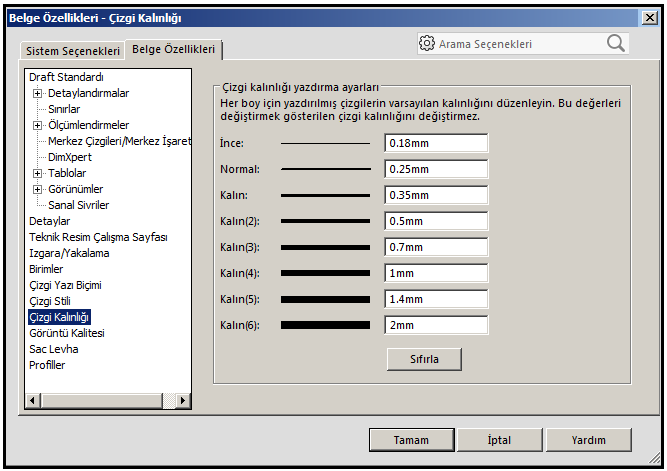Click the gear icon in search box
The width and height of the screenshot is (667, 471).
click(427, 44)
